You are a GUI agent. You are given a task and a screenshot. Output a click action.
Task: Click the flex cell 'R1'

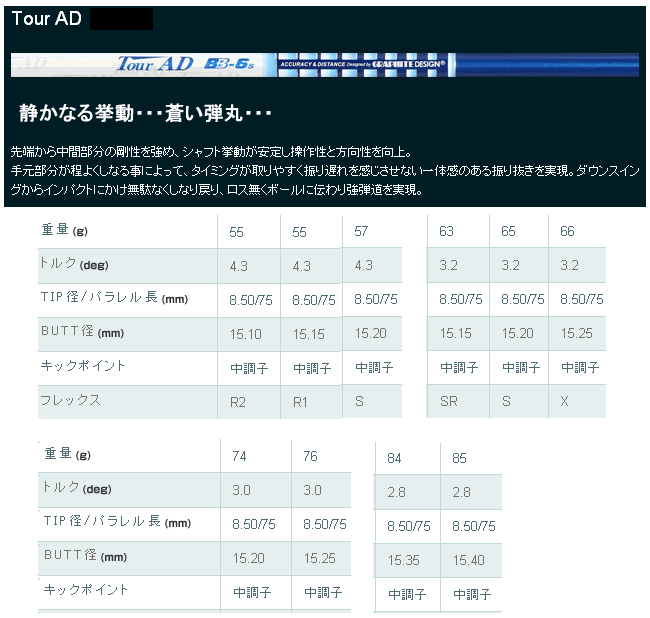tap(300, 402)
